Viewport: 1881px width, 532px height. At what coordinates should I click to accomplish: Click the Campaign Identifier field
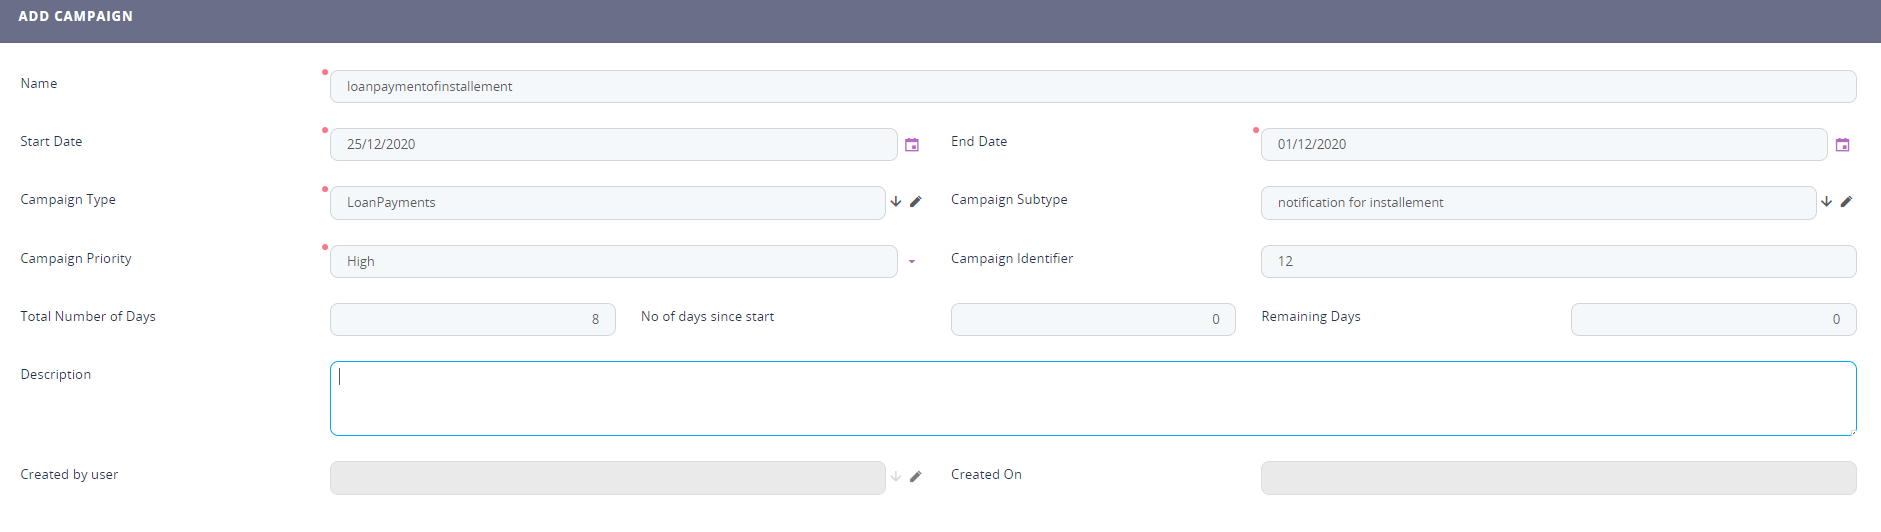coord(1557,262)
